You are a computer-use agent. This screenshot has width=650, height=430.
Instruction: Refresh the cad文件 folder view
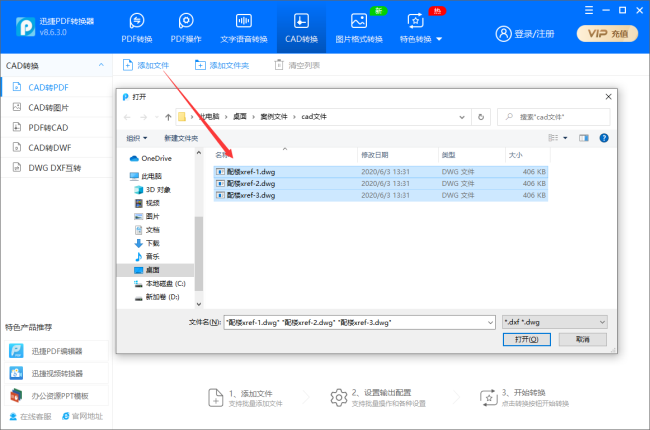(481, 117)
